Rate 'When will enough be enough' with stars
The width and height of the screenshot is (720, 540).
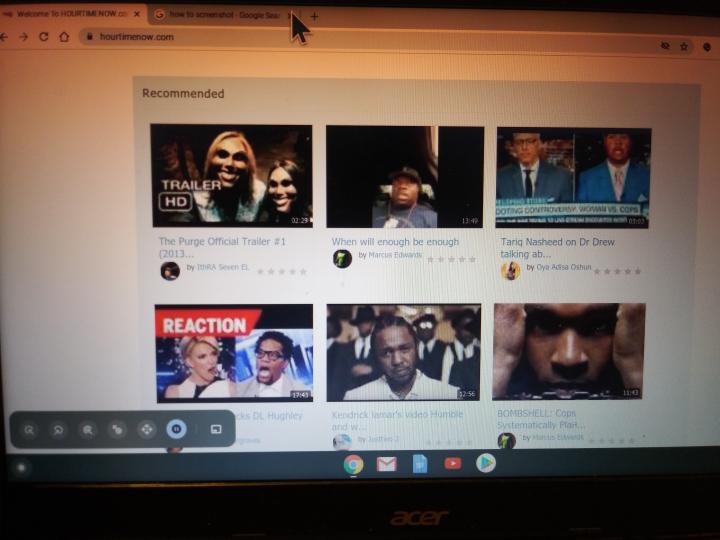[452, 260]
